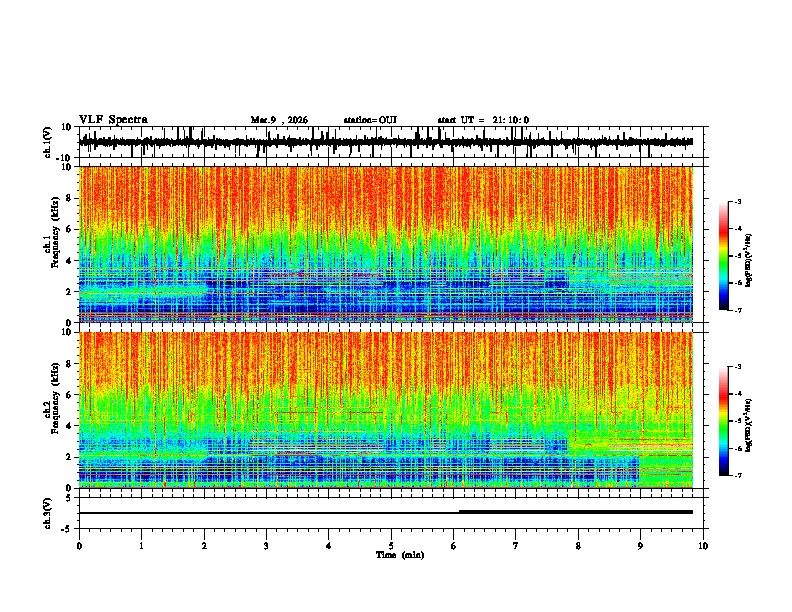The width and height of the screenshot is (792, 612).
Task: Click the "10" tick on the time axis
Action: 703,546
